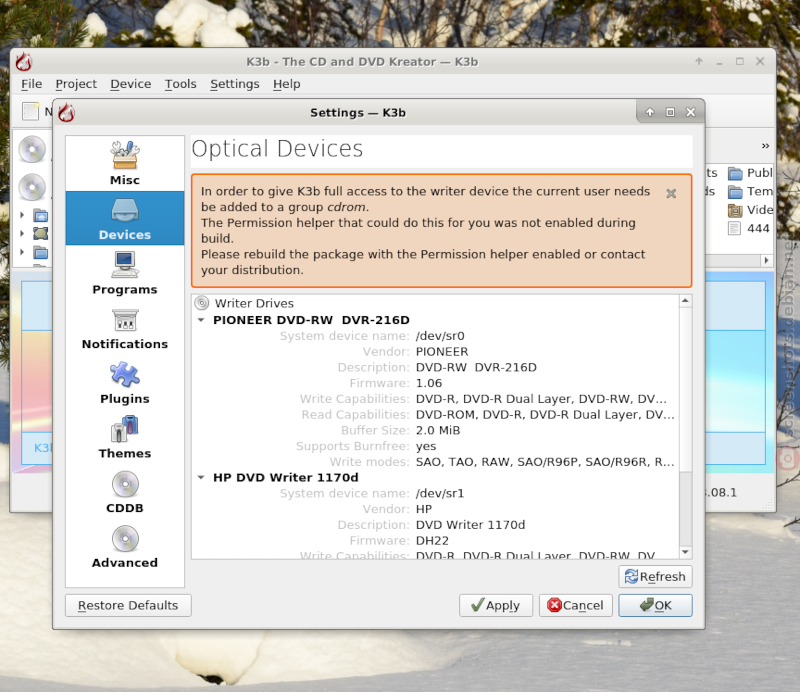Click the Optical Devices page heading

pos(277,149)
